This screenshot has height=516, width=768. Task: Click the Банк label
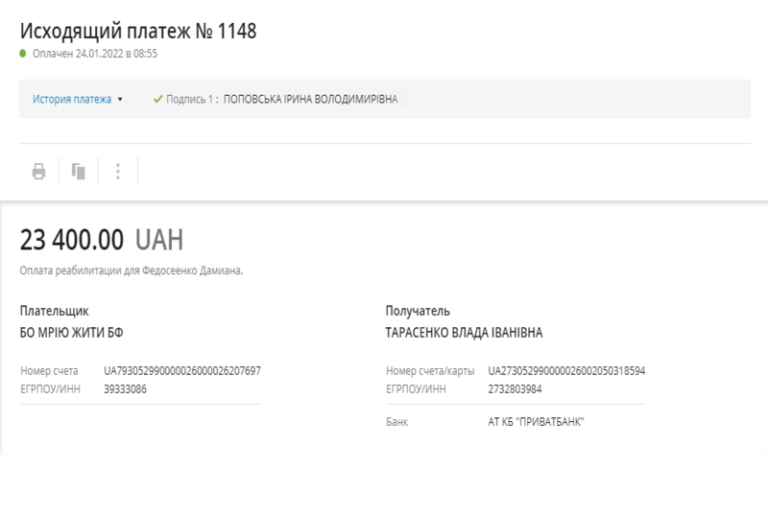397,422
